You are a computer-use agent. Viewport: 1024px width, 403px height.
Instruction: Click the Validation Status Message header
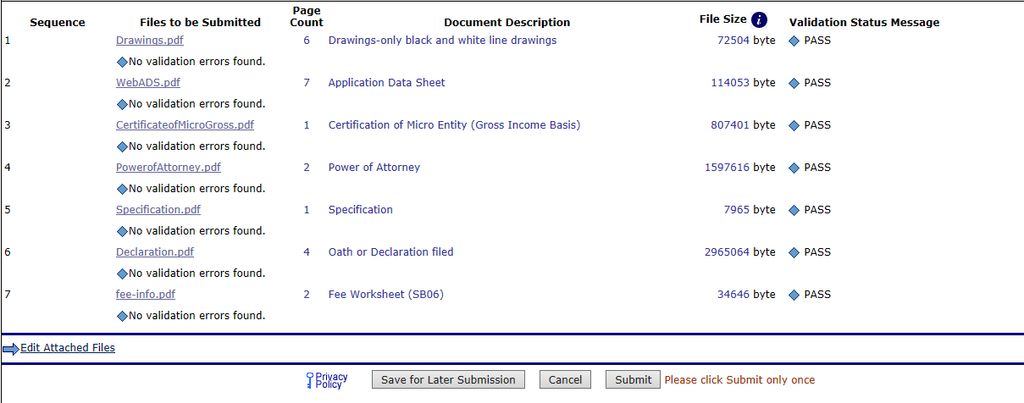(x=864, y=22)
